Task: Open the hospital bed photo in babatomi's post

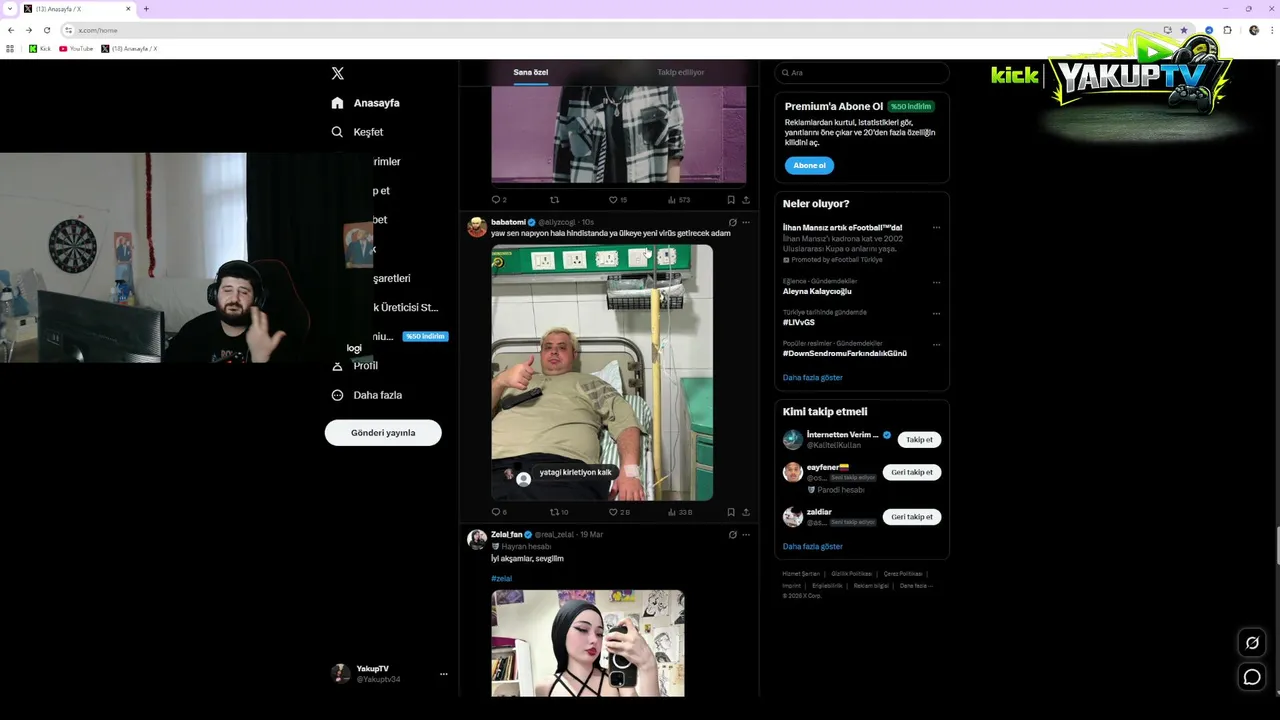Action: [602, 372]
